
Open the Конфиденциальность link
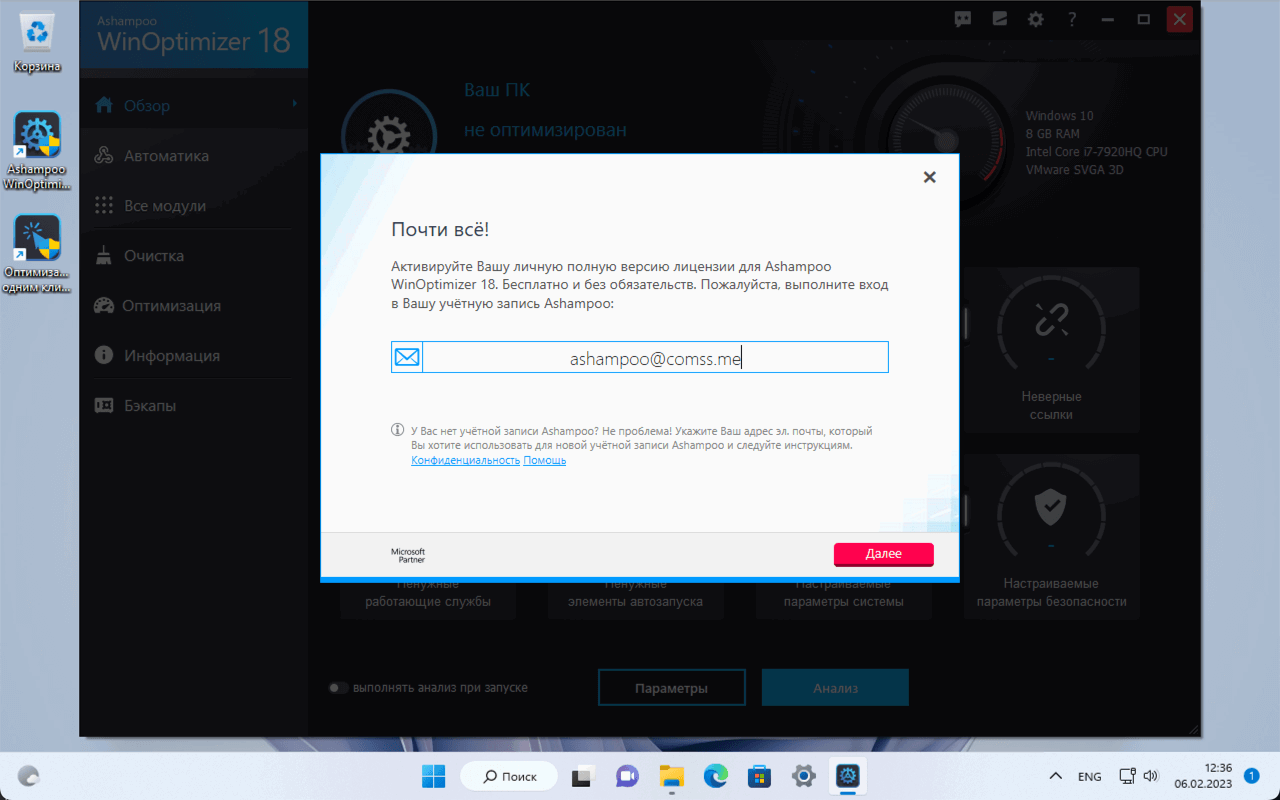coord(465,460)
